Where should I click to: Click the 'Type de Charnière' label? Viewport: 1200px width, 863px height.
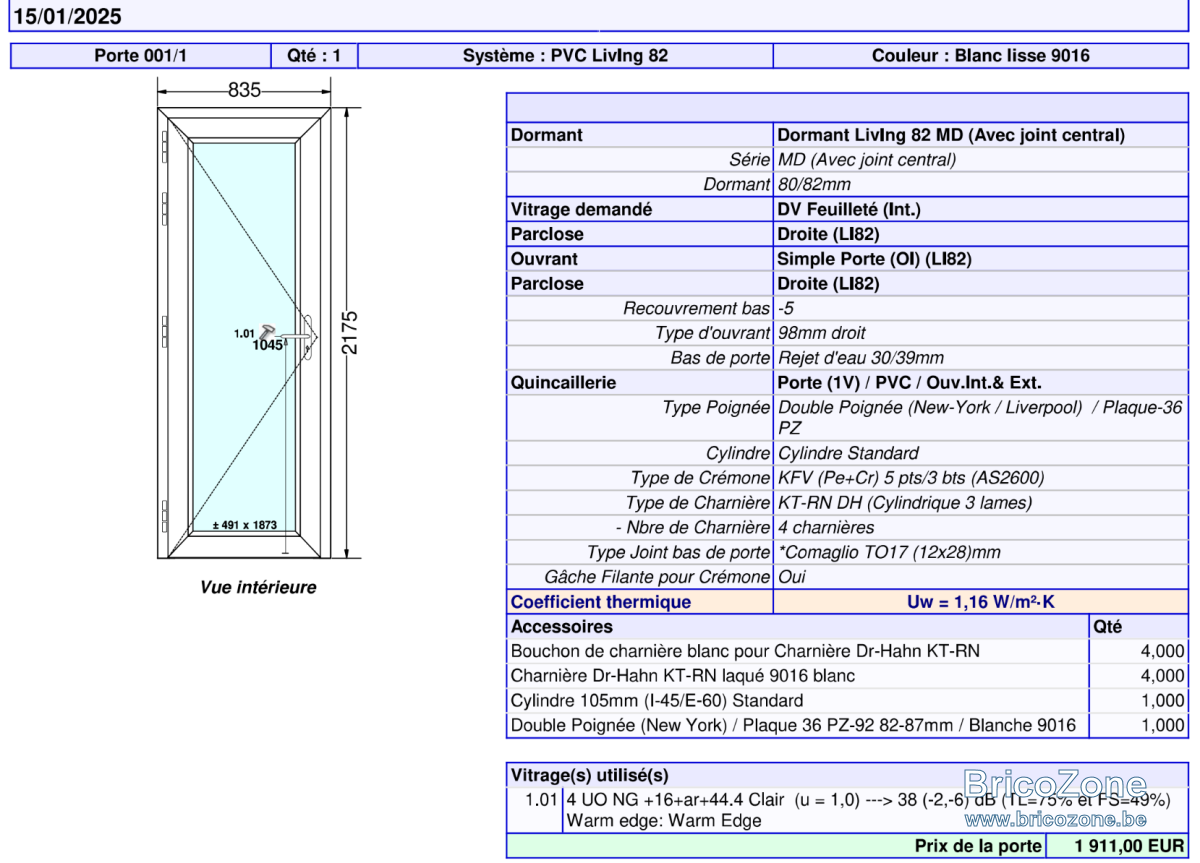tap(698, 503)
